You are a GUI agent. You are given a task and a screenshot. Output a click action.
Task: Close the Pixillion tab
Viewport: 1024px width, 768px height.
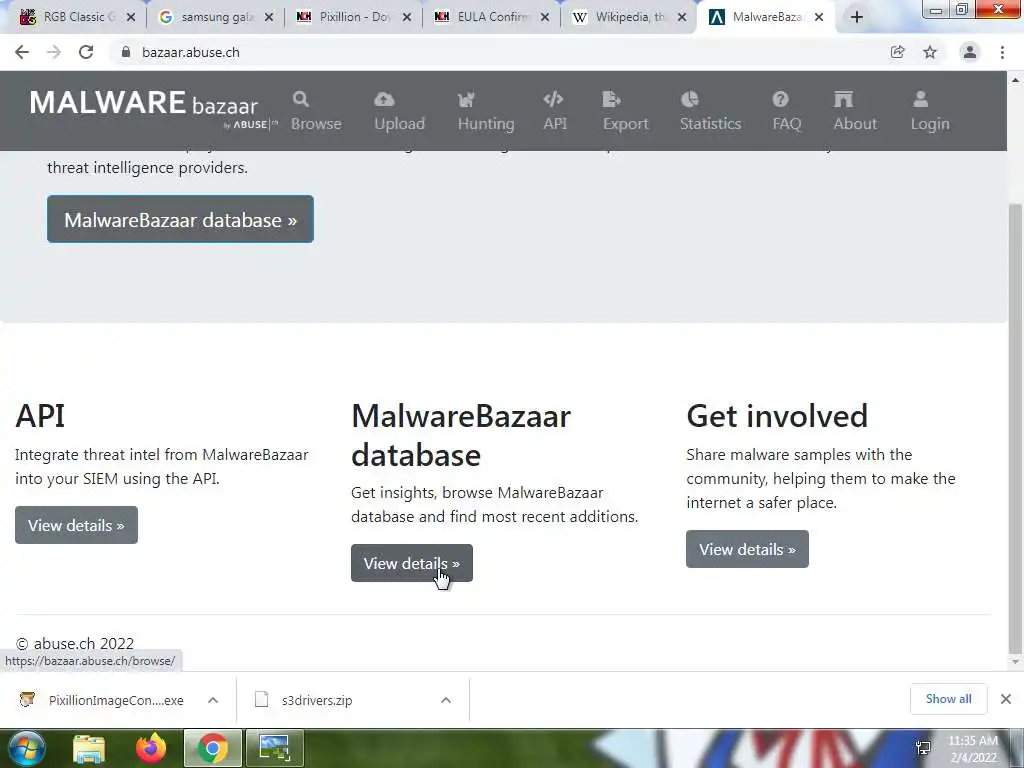pyautogui.click(x=407, y=18)
